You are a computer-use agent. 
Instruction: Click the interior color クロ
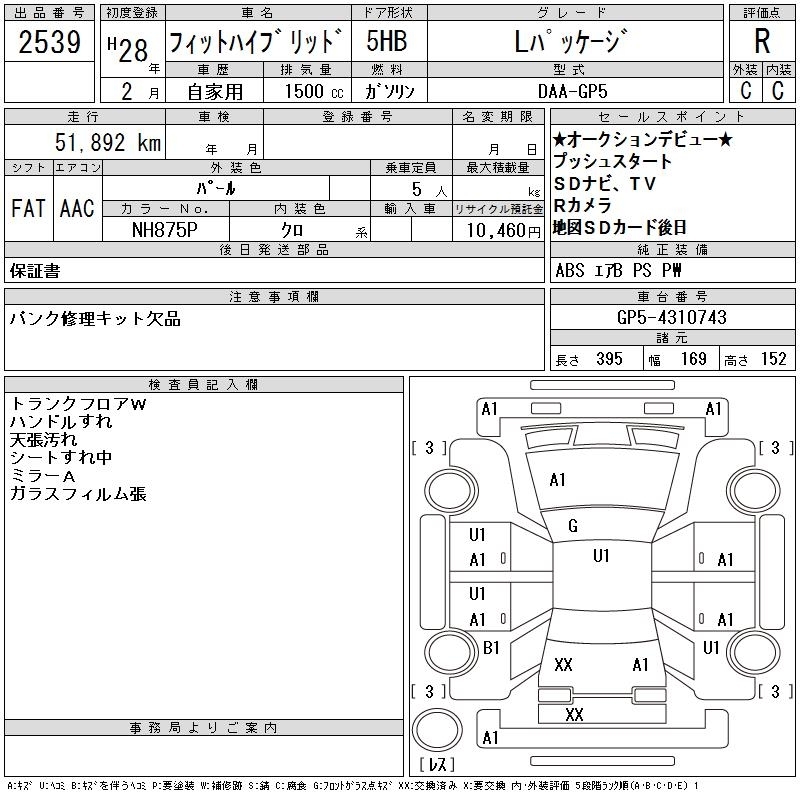[x=293, y=230]
